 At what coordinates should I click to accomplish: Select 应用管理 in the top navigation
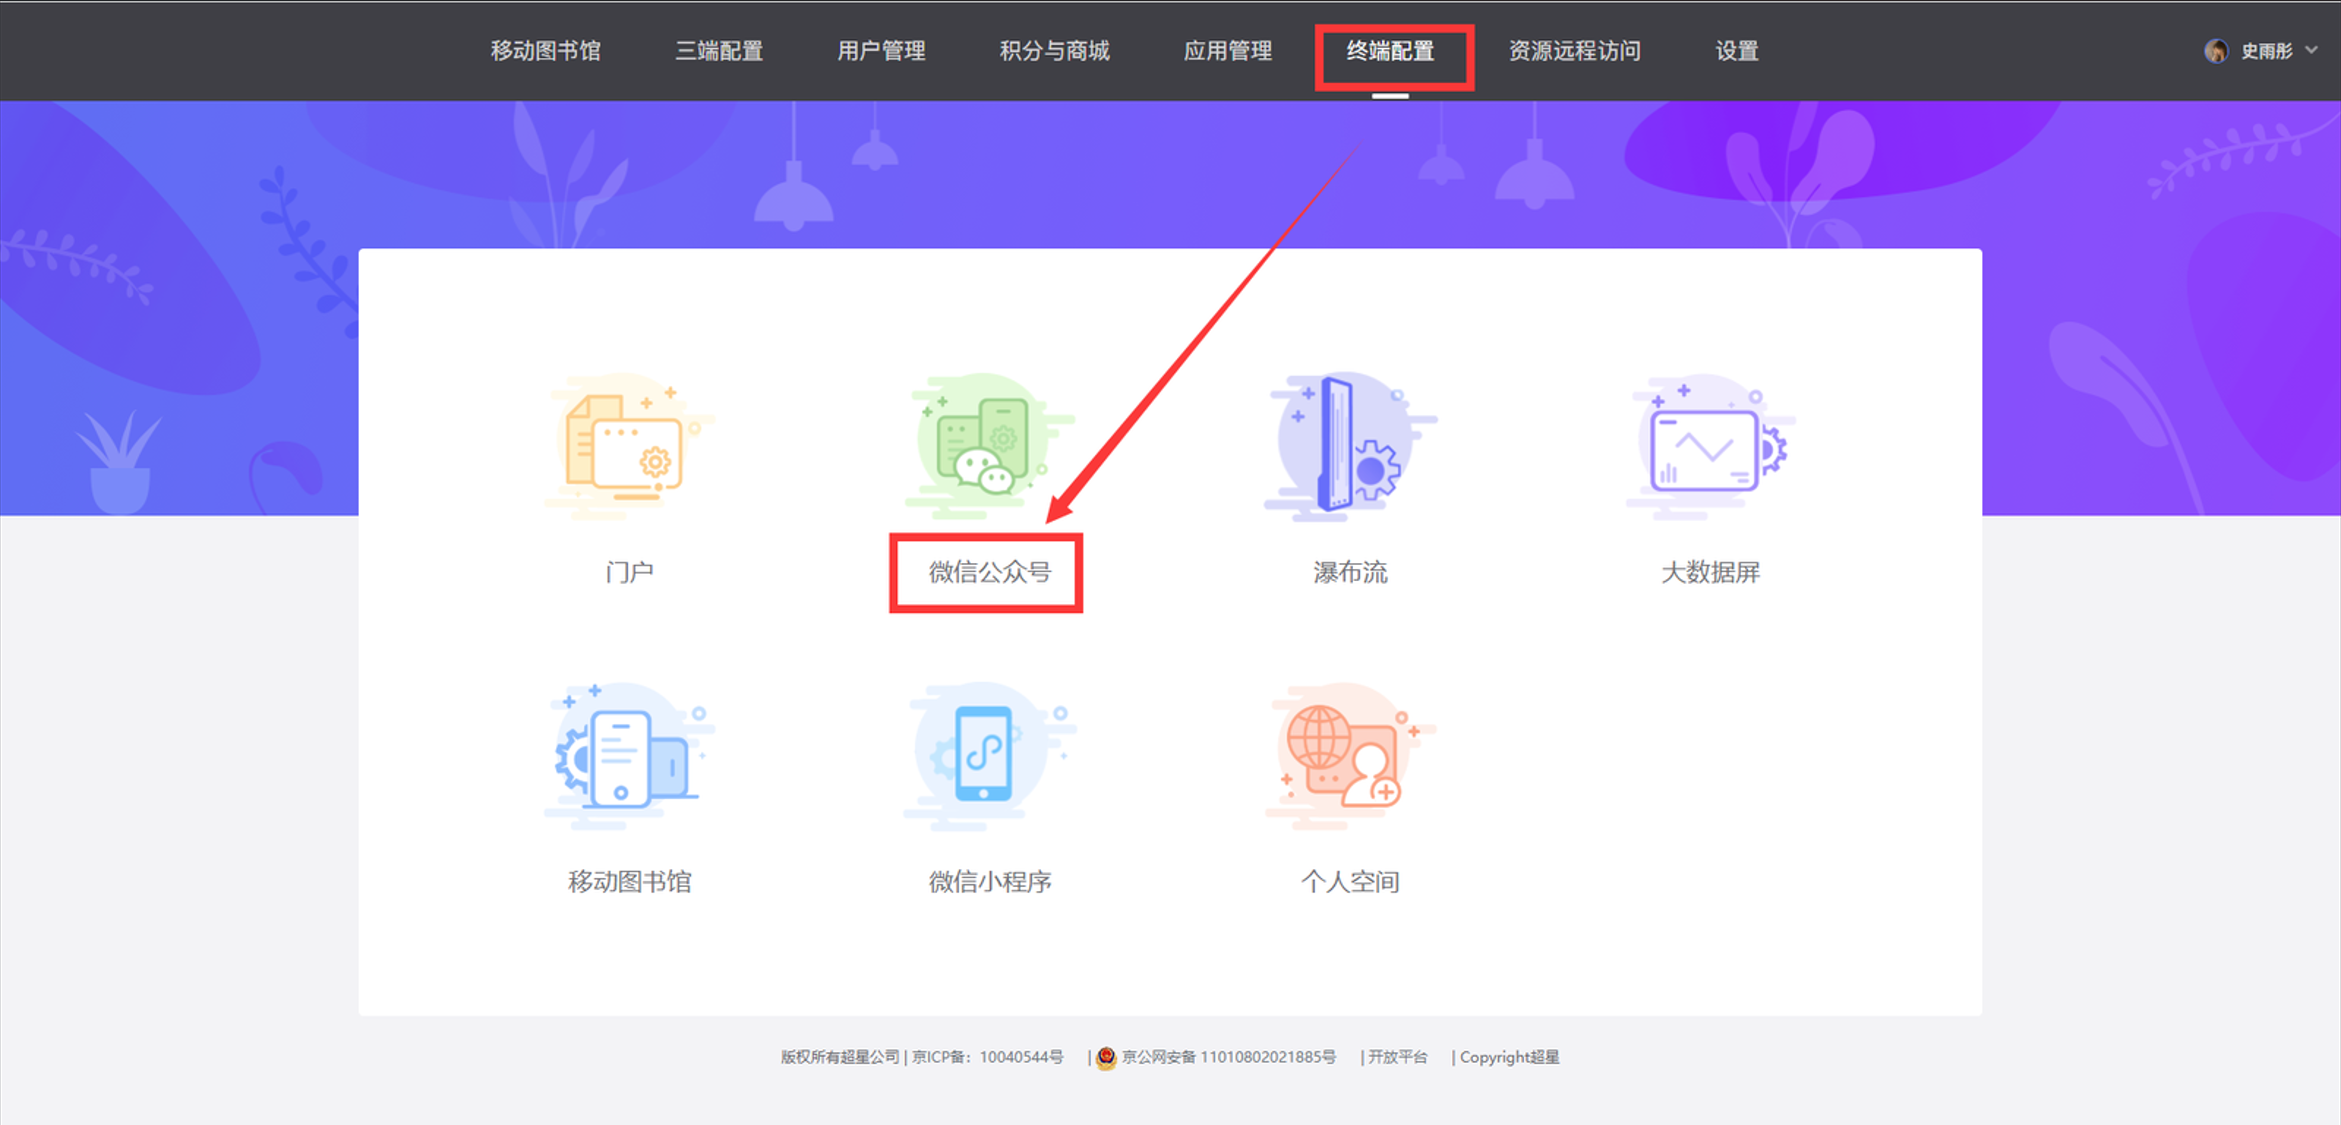[x=1227, y=51]
